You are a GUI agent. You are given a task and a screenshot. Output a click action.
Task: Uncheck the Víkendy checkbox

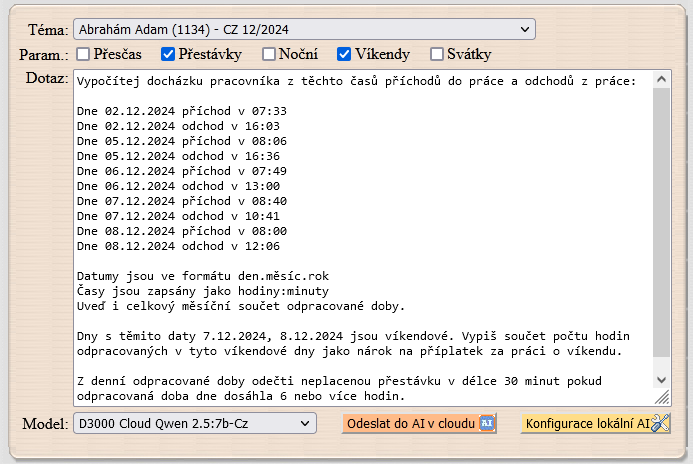[344, 54]
